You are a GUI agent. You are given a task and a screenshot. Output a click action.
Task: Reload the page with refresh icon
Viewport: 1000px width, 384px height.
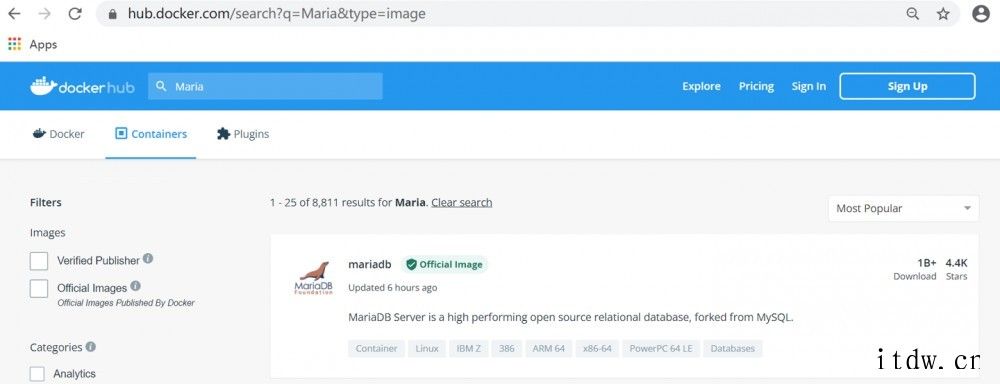click(x=75, y=13)
